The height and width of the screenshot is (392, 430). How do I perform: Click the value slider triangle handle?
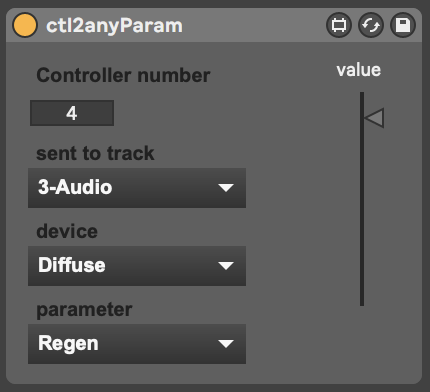pyautogui.click(x=374, y=118)
